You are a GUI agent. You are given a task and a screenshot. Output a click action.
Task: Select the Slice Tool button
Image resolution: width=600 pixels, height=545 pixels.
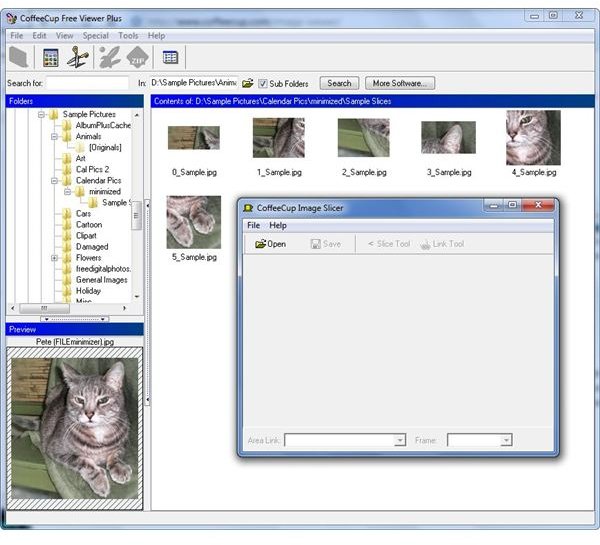[389, 244]
